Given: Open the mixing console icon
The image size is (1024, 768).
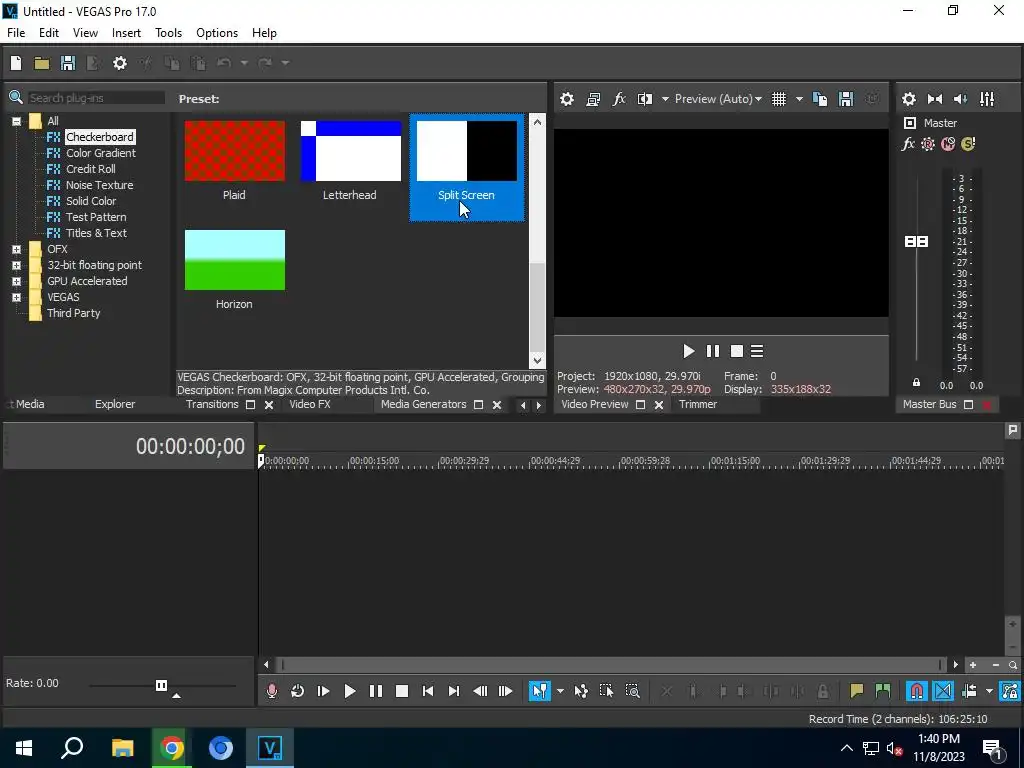Looking at the screenshot, I should 987,99.
